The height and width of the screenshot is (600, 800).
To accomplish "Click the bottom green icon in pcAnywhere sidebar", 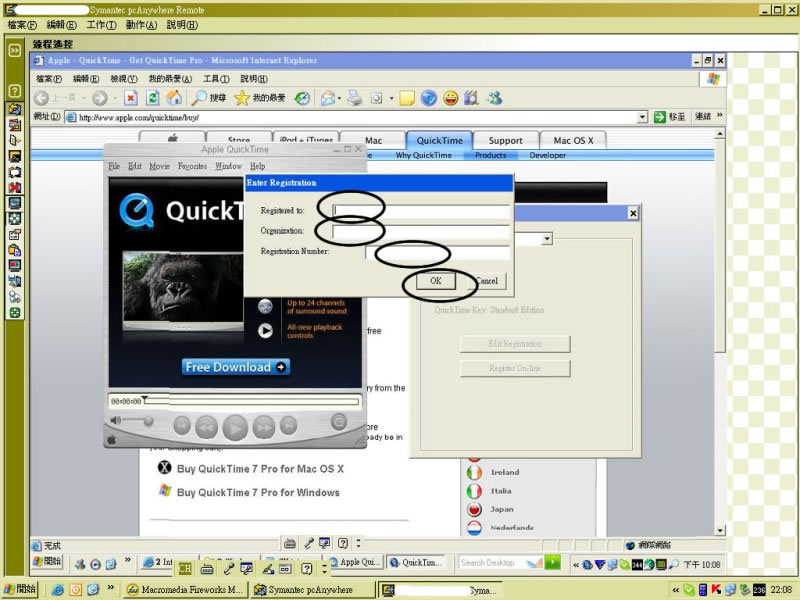I will pyautogui.click(x=15, y=313).
